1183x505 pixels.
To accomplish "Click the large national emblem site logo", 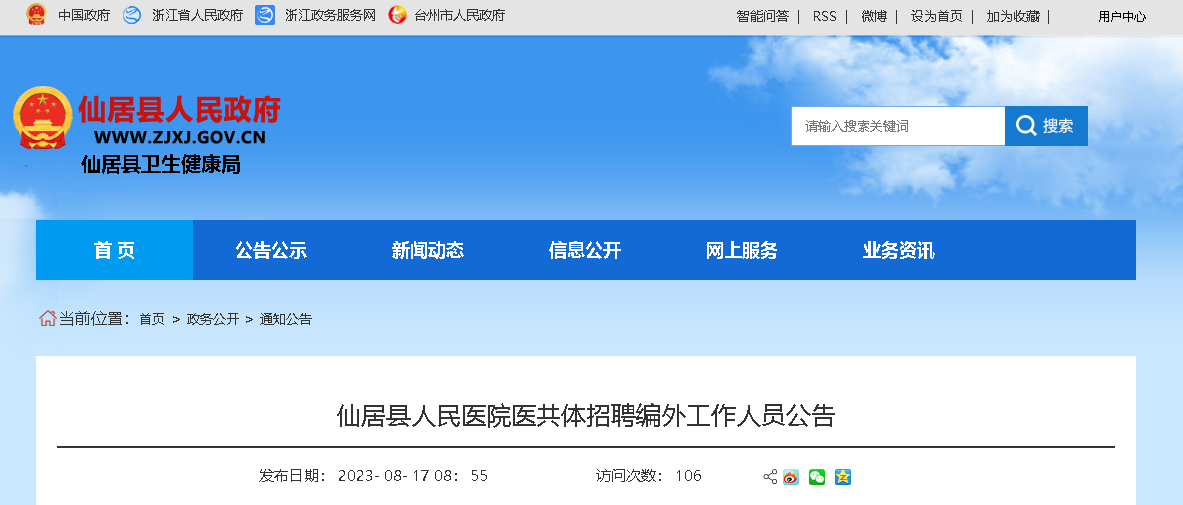I will point(43,118).
